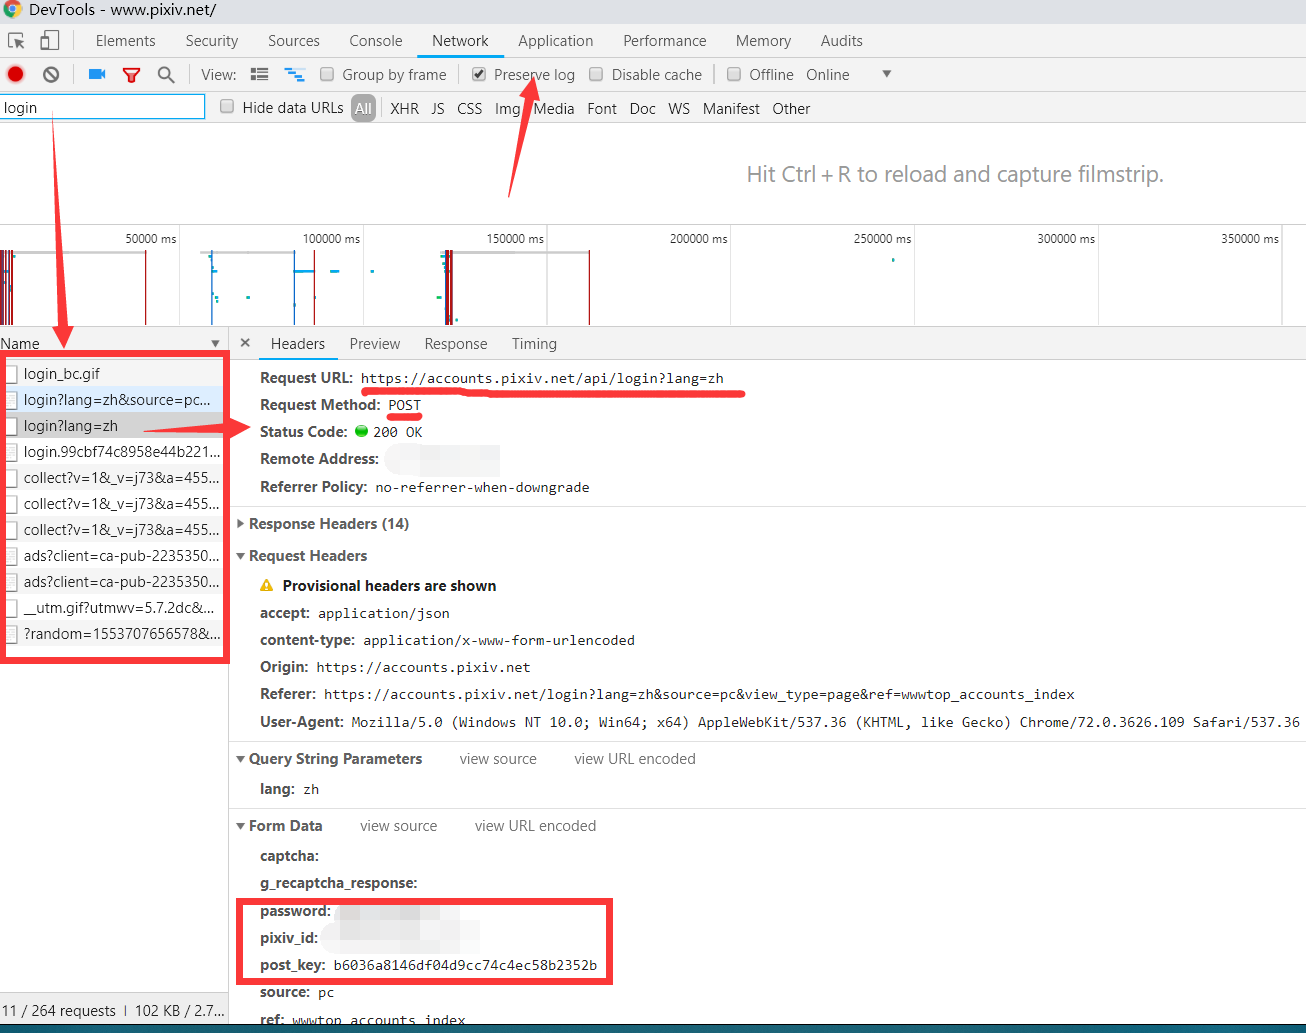Open the Elements panel tab
The height and width of the screenshot is (1033, 1306).
tap(125, 41)
